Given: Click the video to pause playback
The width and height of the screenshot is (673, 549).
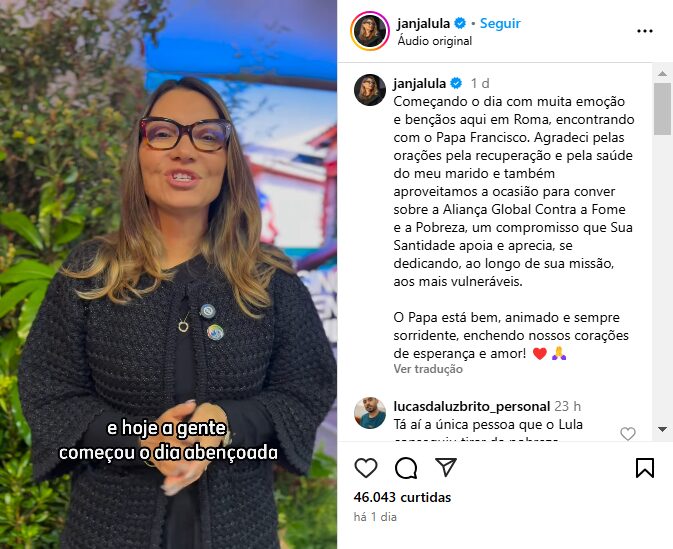Looking at the screenshot, I should (x=168, y=275).
